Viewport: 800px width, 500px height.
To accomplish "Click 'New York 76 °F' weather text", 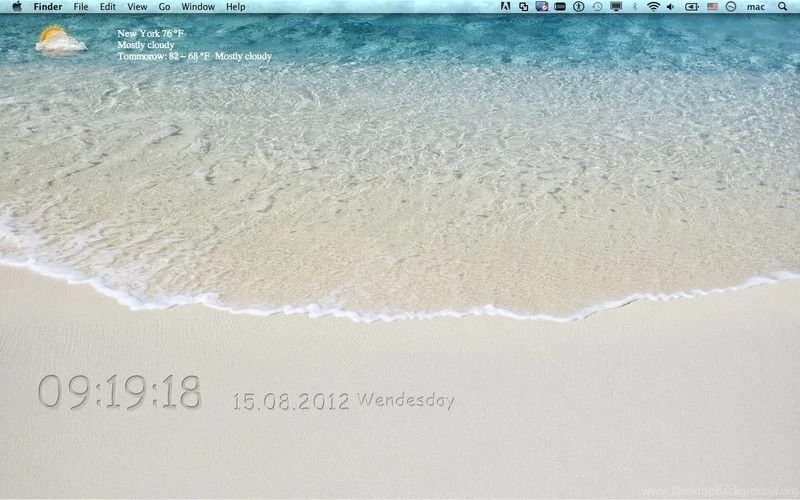I will [x=150, y=34].
